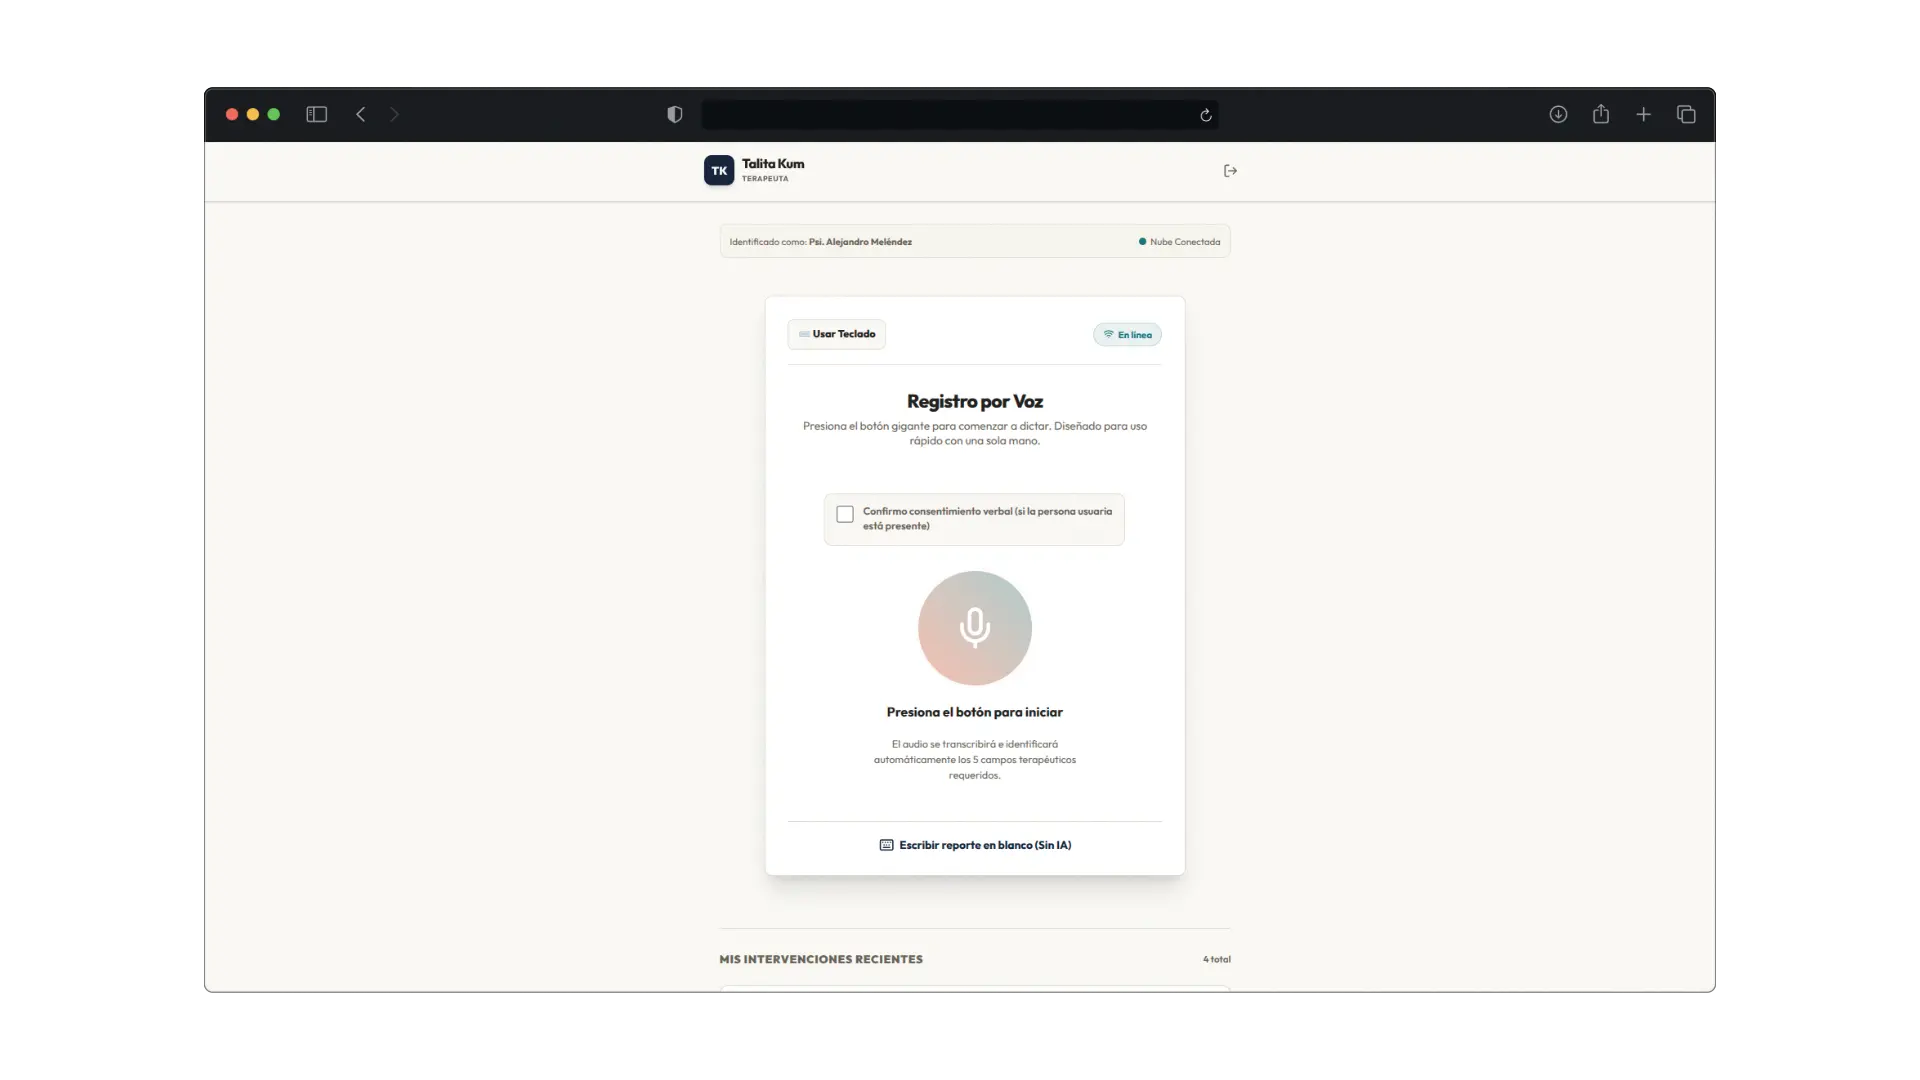
Task: Start voice recording with microphone button
Action: point(974,628)
